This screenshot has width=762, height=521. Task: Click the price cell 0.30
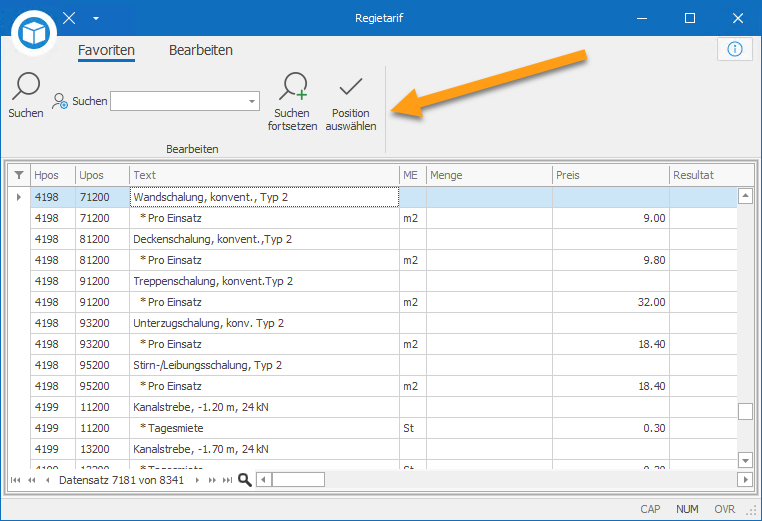coord(611,428)
